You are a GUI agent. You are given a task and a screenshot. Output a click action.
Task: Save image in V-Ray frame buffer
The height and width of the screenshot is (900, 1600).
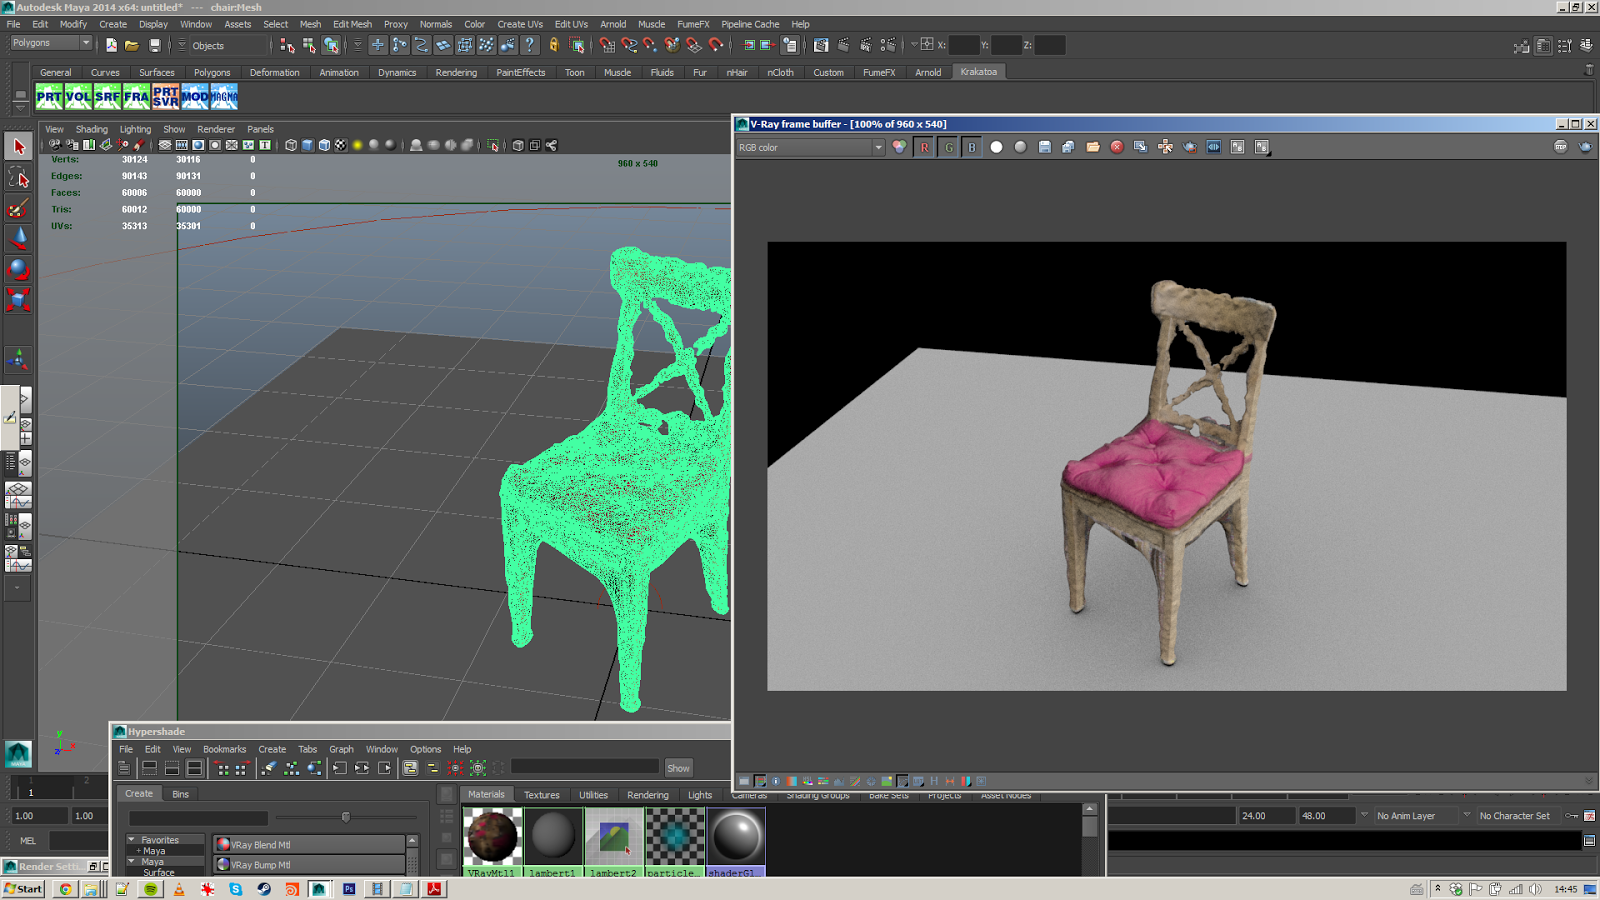1044,147
